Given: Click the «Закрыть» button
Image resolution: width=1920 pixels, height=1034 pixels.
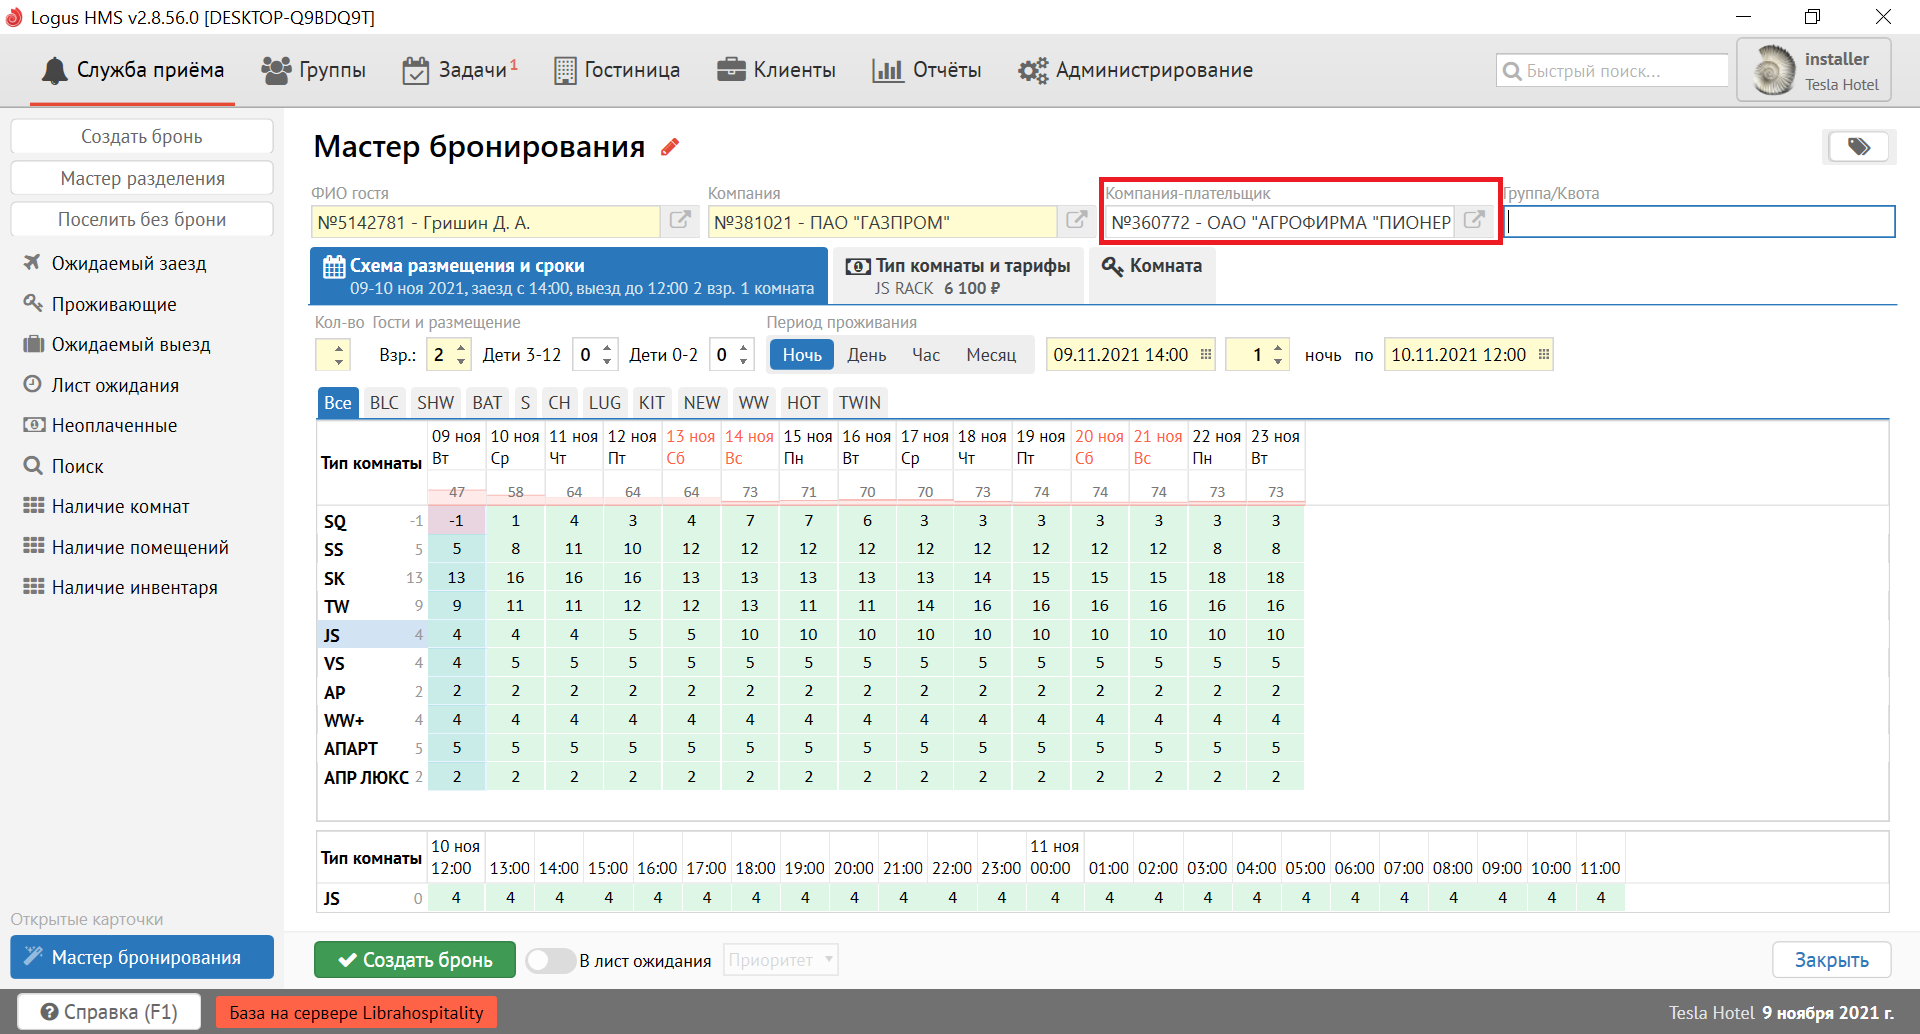Looking at the screenshot, I should 1831,960.
